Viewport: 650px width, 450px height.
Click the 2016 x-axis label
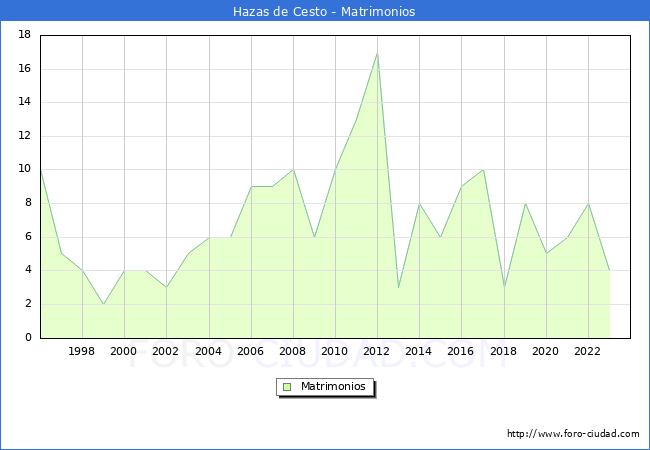[x=461, y=351]
